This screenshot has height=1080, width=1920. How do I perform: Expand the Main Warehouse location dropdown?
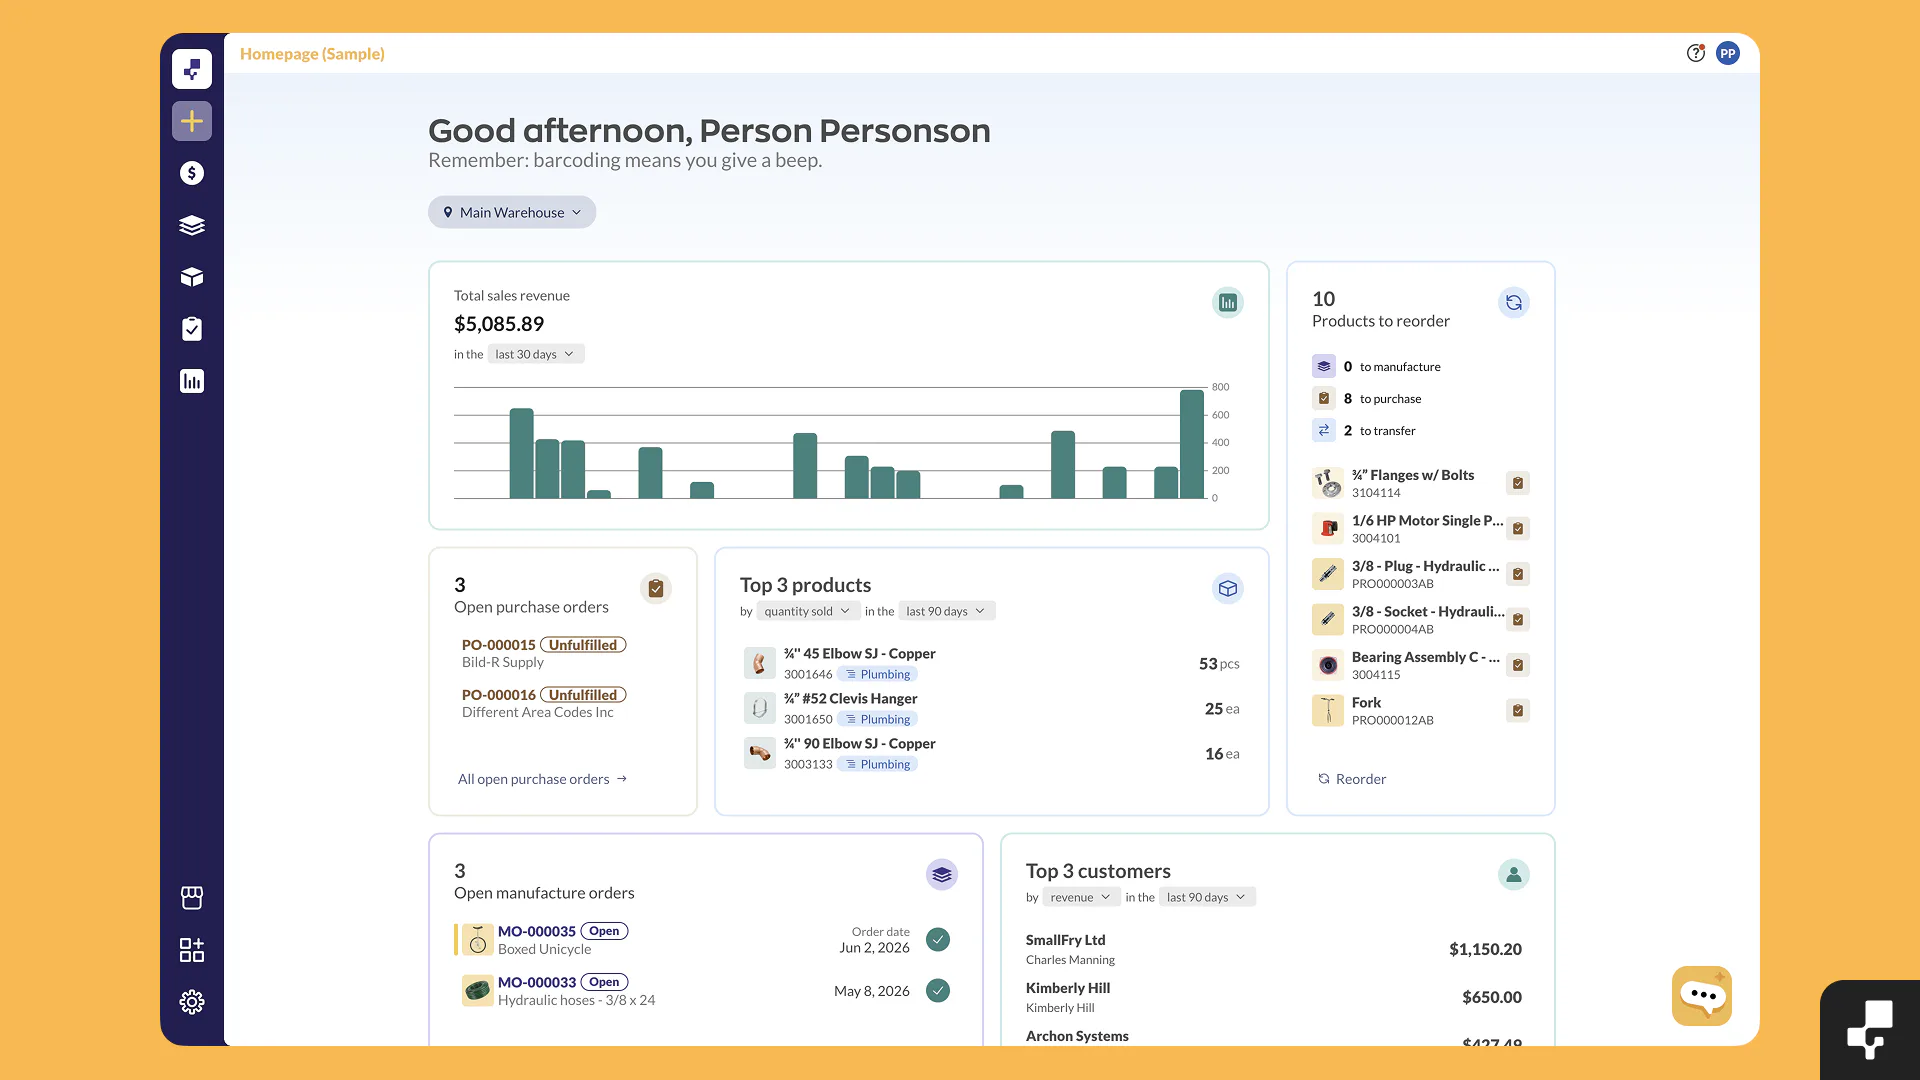point(512,212)
